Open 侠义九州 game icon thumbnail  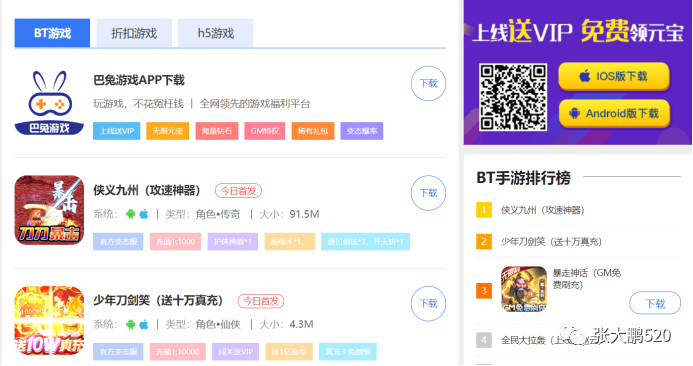point(49,210)
